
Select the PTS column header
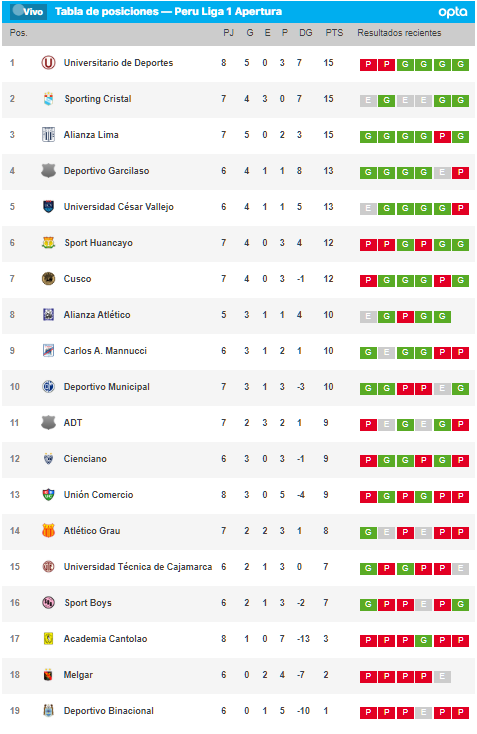coord(334,33)
